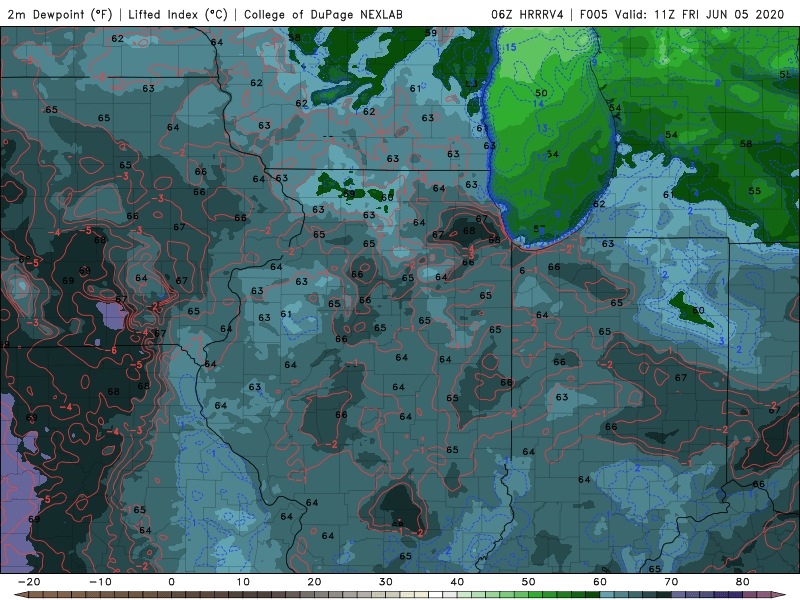This screenshot has width=800, height=600.
Task: Click the '30' color scale label
Action: pyautogui.click(x=386, y=582)
